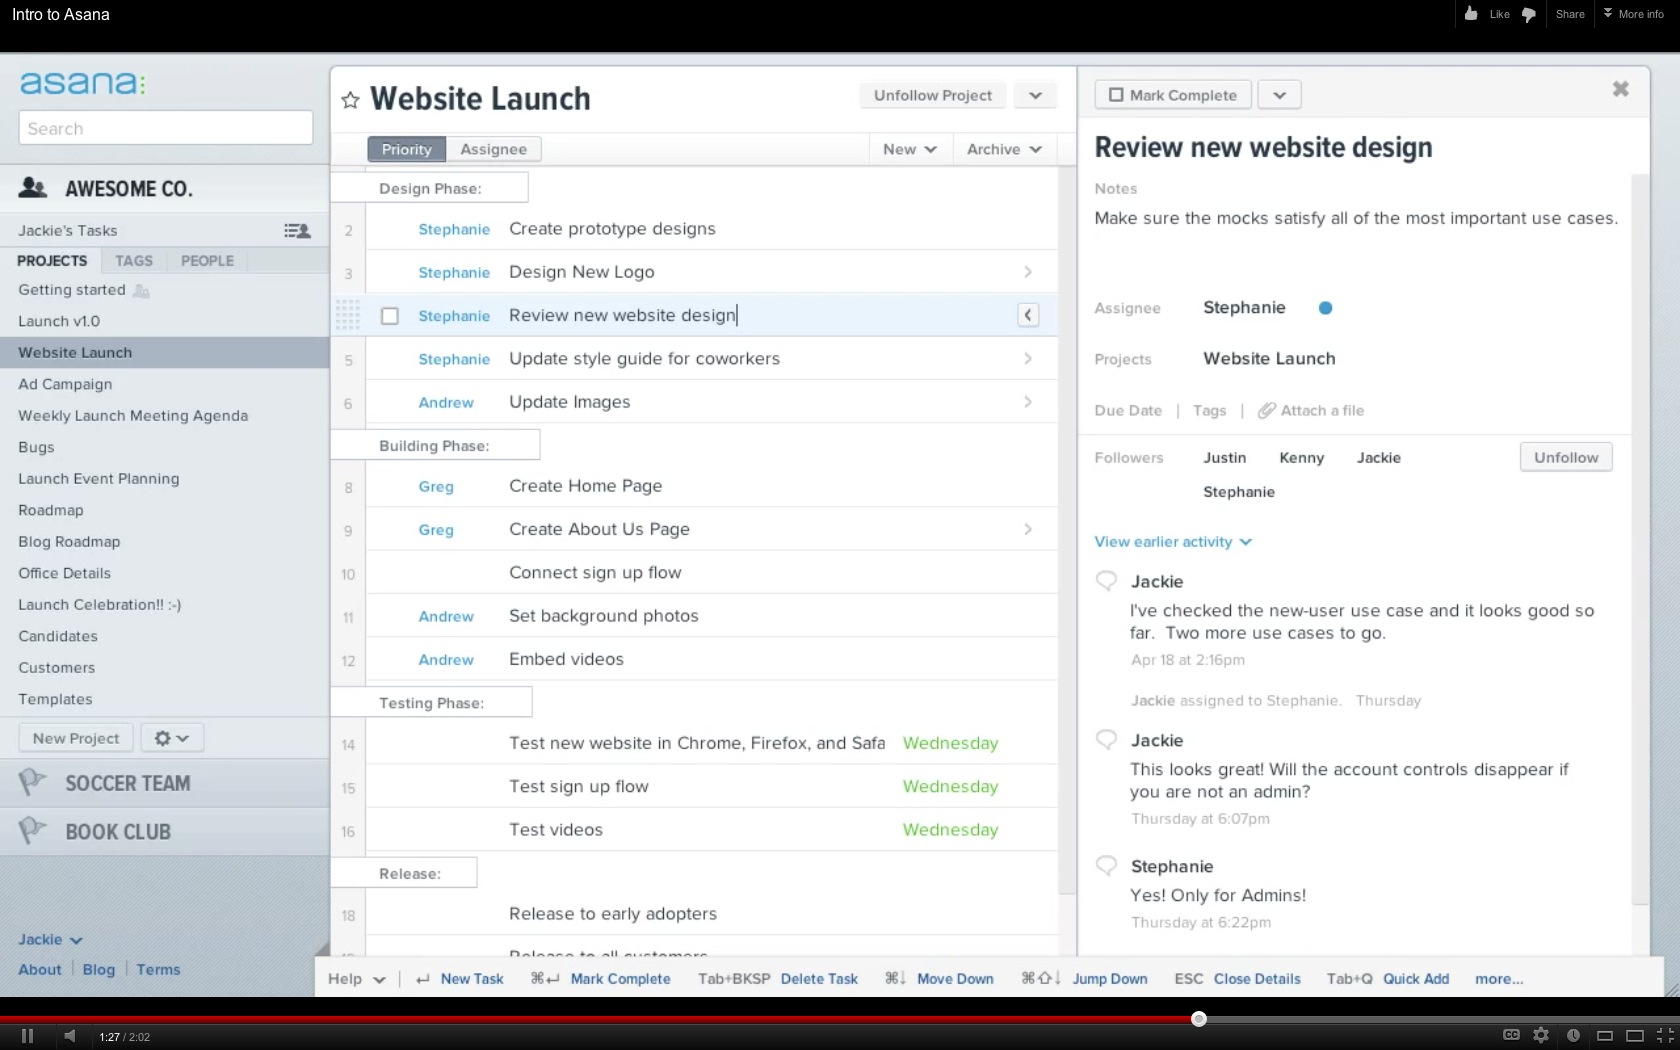Viewport: 1680px width, 1050px height.
Task: Check off Review new website design task
Action: coord(390,316)
